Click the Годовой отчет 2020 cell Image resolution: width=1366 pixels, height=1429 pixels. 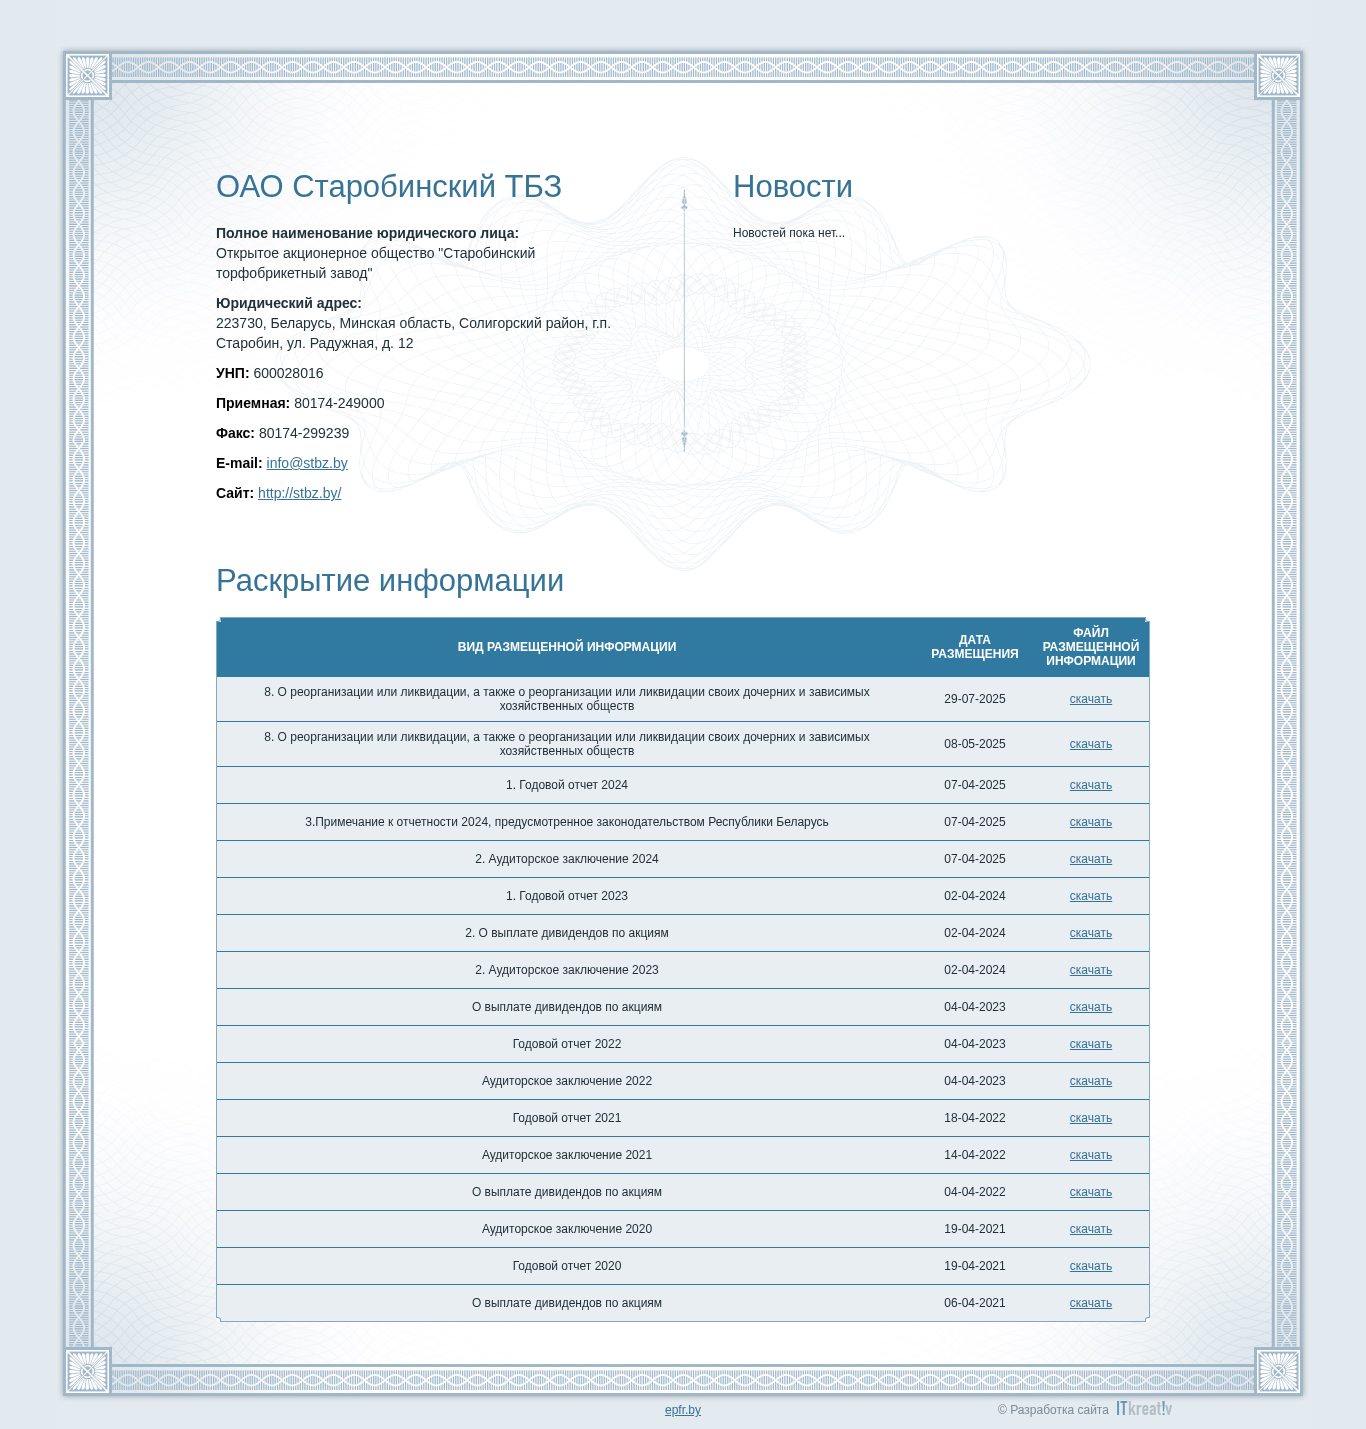(567, 1266)
